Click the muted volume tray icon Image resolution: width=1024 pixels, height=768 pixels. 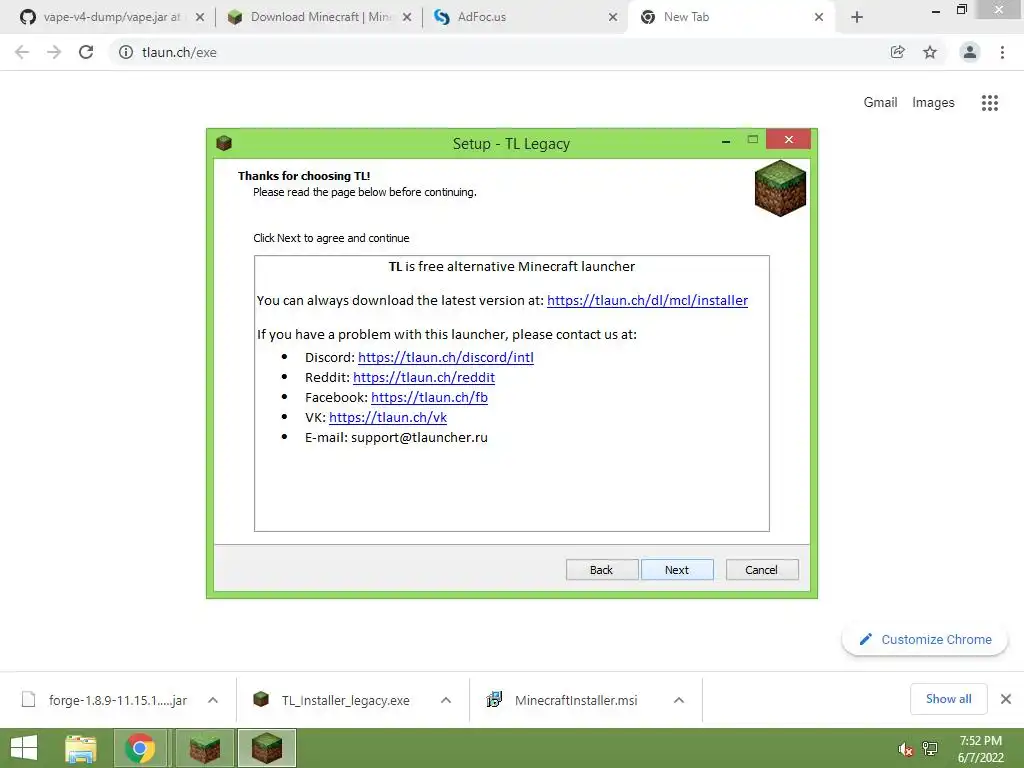(x=906, y=749)
